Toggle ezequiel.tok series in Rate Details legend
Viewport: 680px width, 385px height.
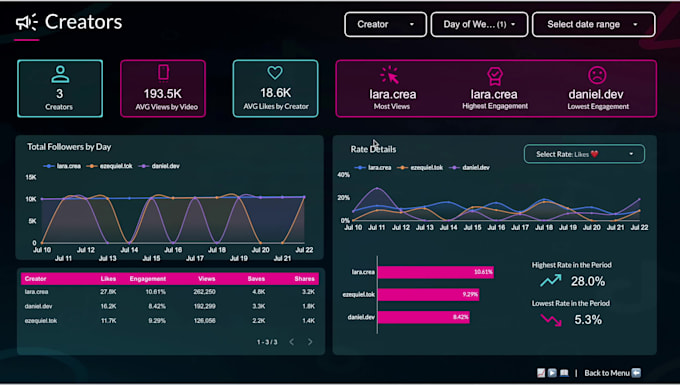[420, 167]
